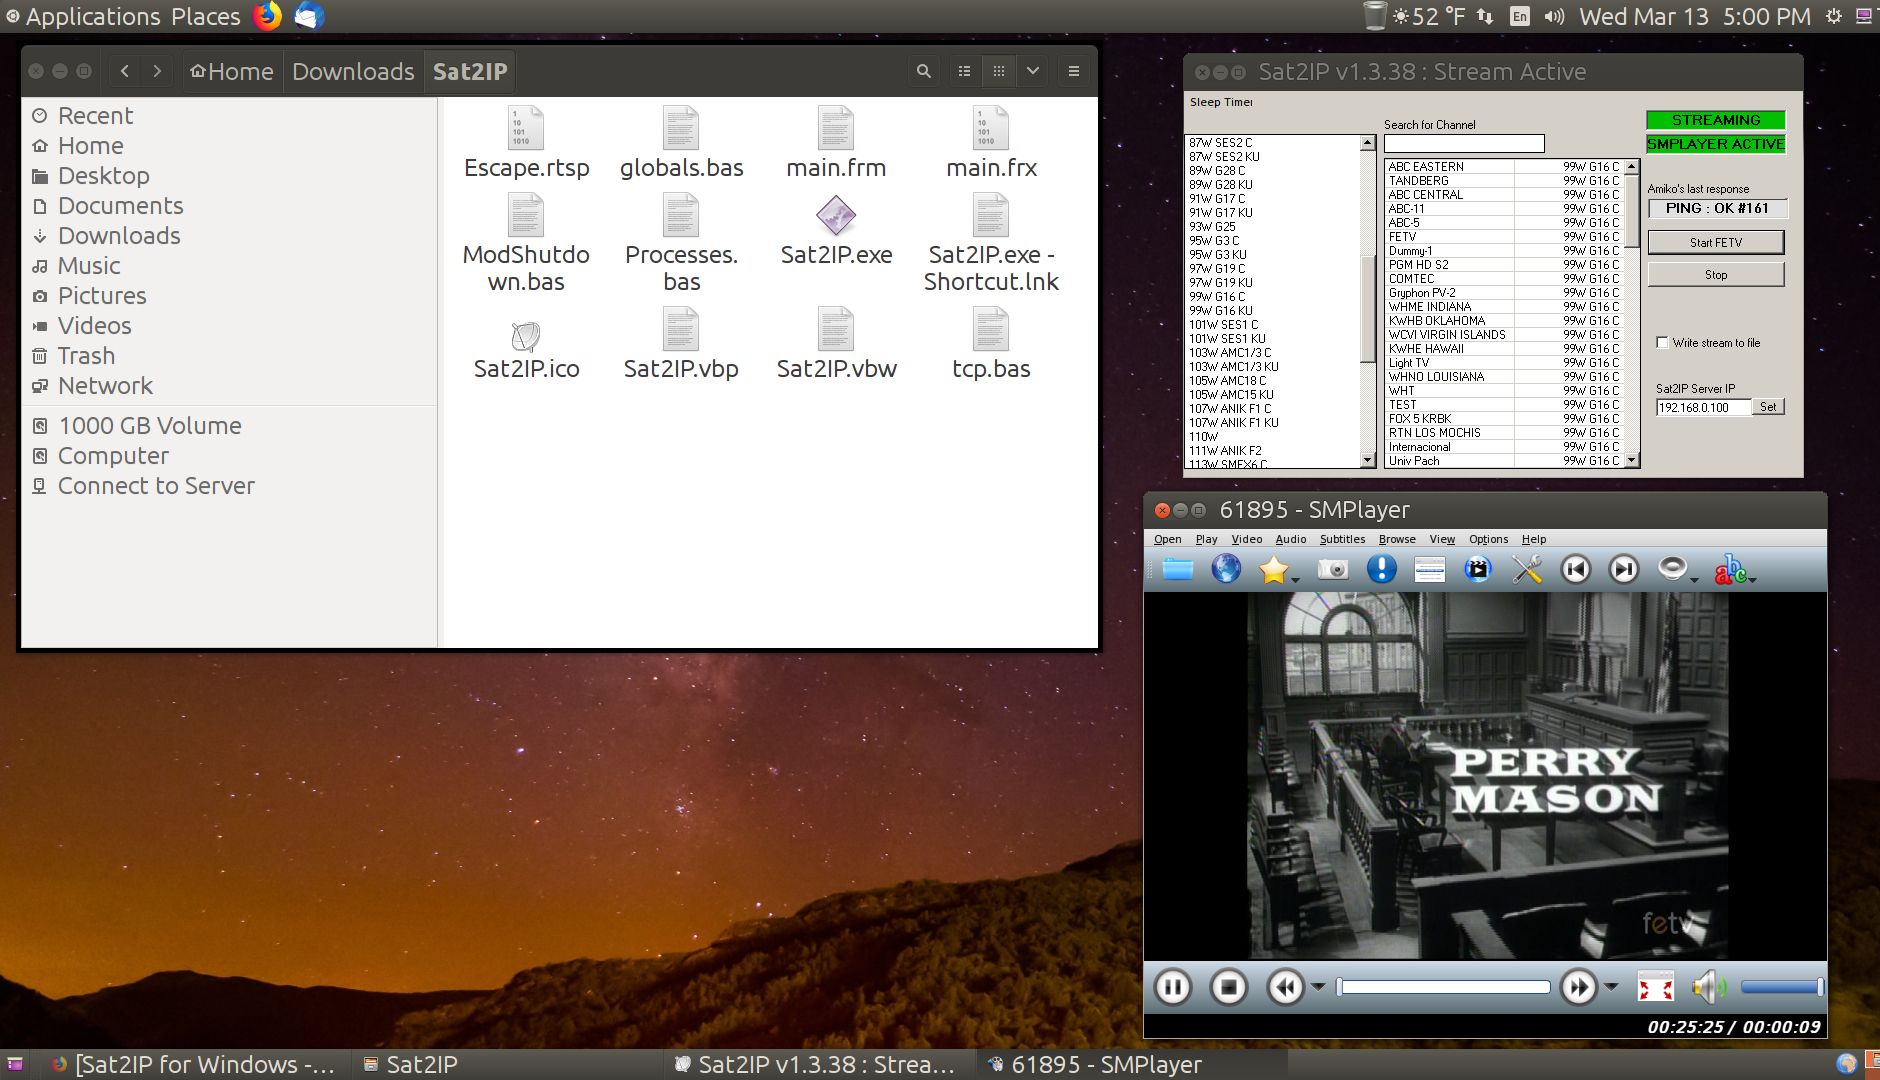Open system volume indicator in top panel

1553,16
